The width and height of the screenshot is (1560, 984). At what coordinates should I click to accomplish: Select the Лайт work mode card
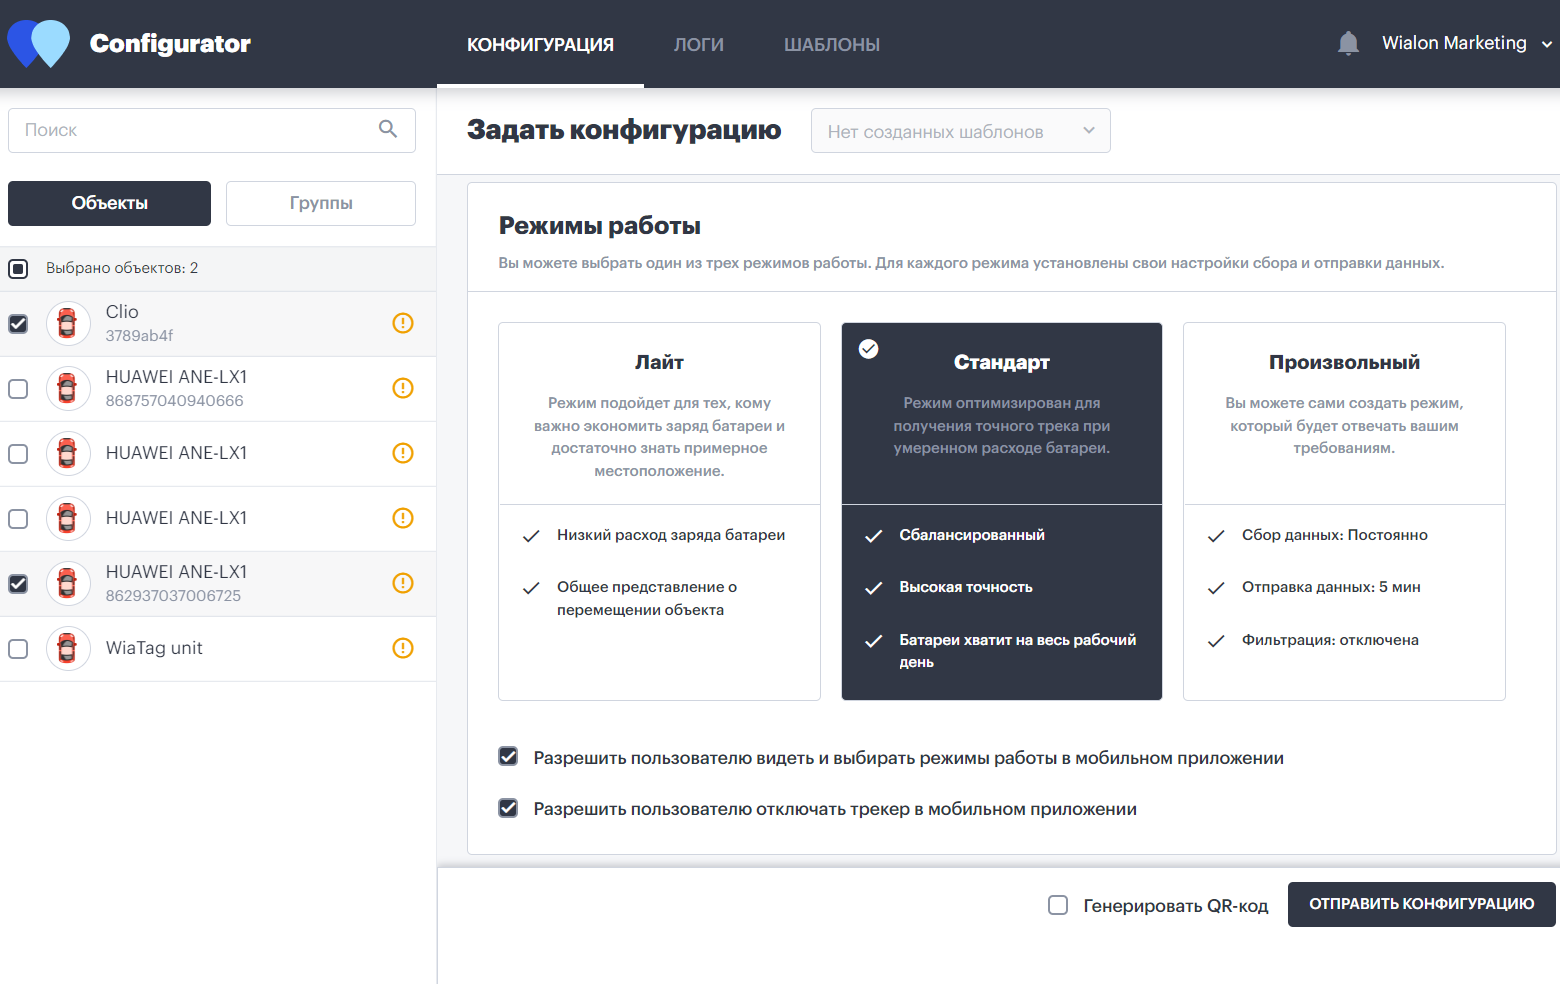coord(659,511)
